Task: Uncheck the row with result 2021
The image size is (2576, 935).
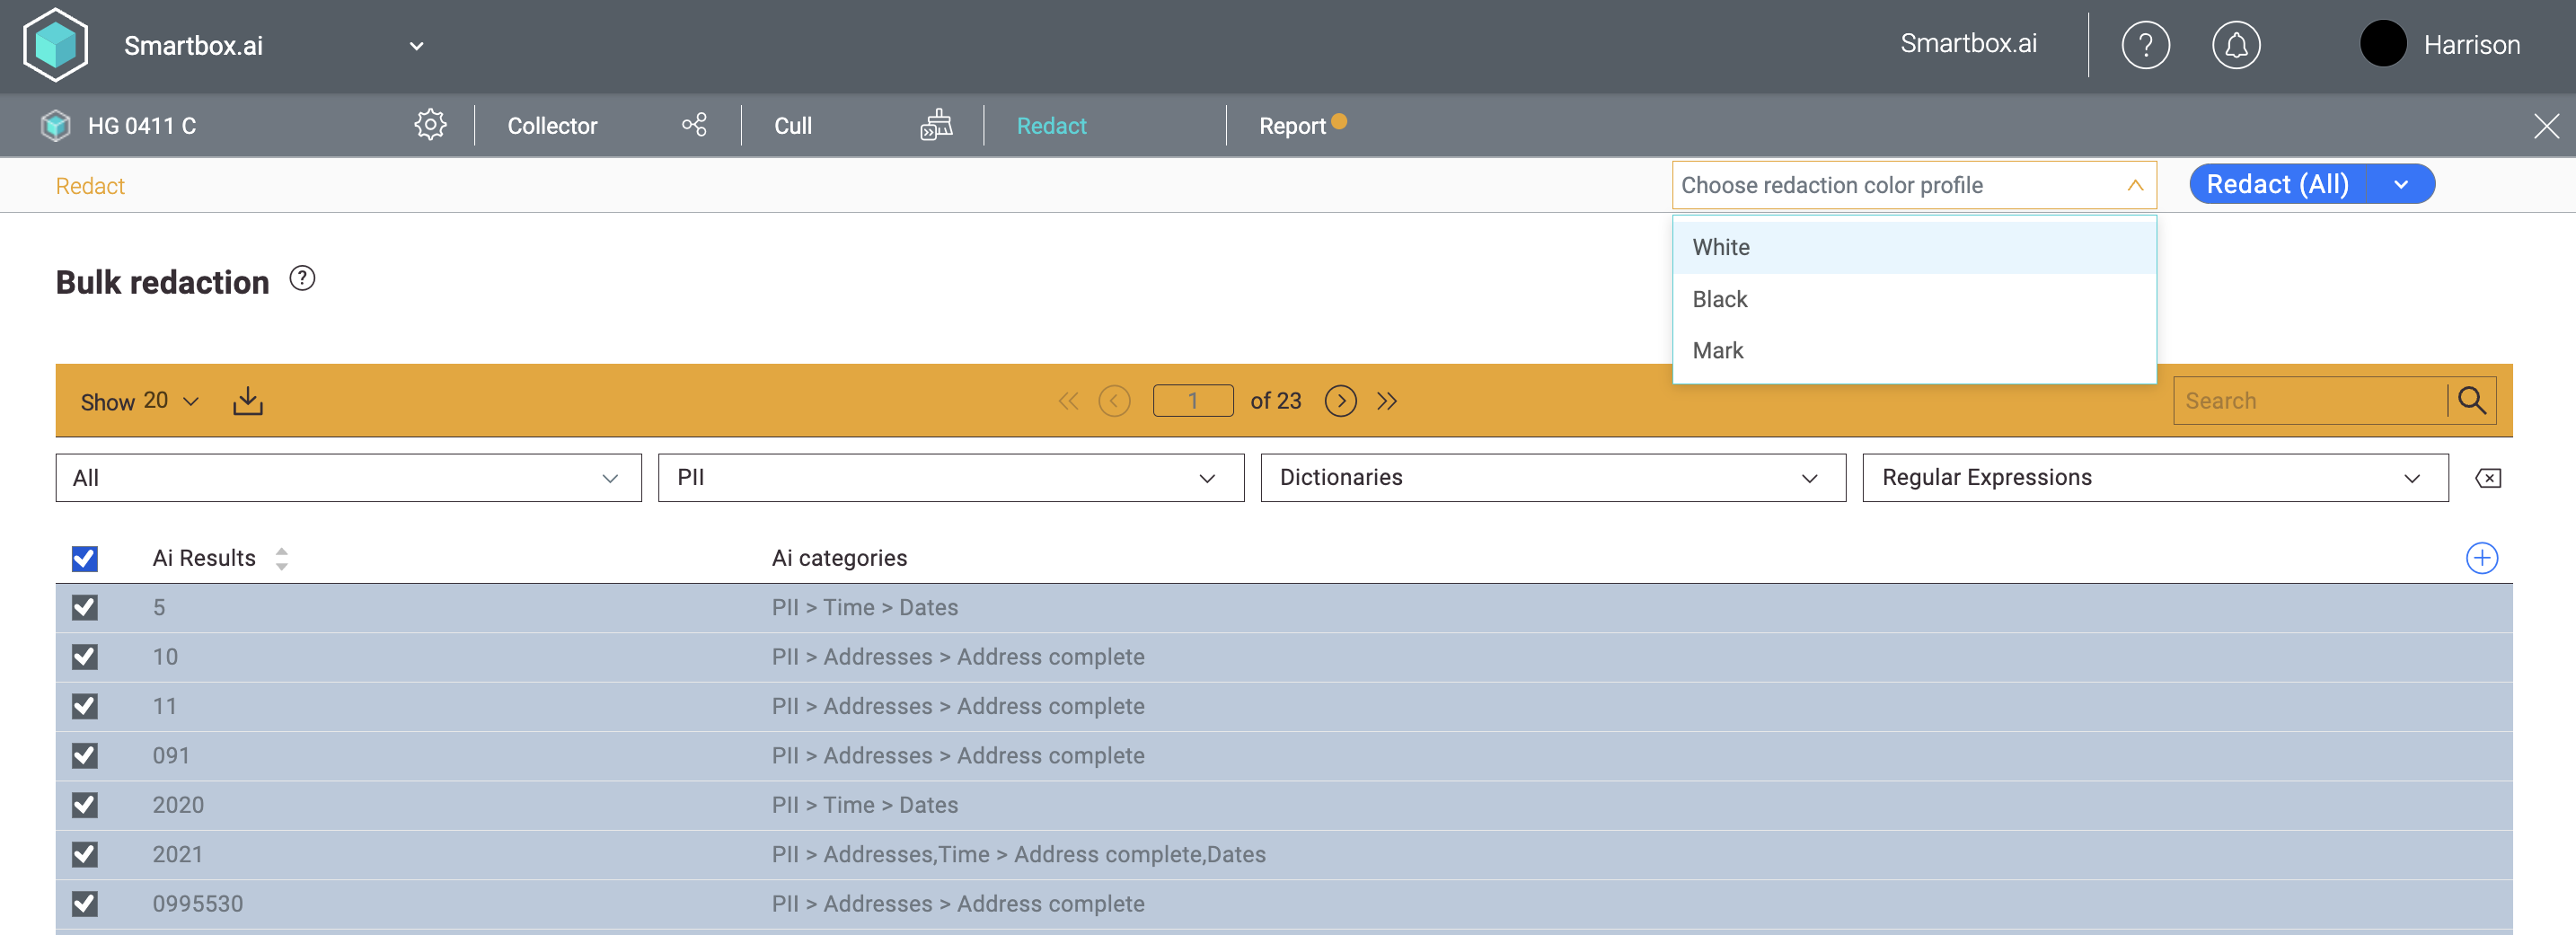Action: pos(85,854)
